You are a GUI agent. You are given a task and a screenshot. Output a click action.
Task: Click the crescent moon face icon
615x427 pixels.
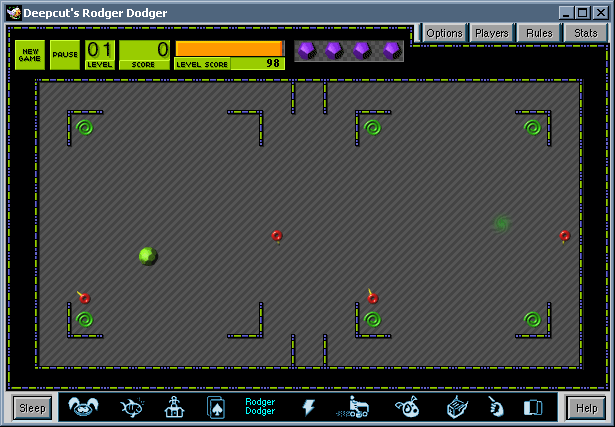point(494,407)
